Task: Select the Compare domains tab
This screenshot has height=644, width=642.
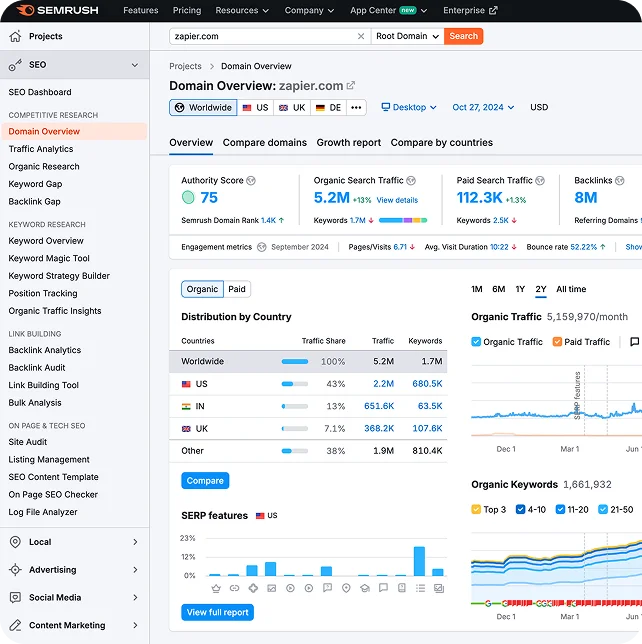Action: tap(265, 143)
